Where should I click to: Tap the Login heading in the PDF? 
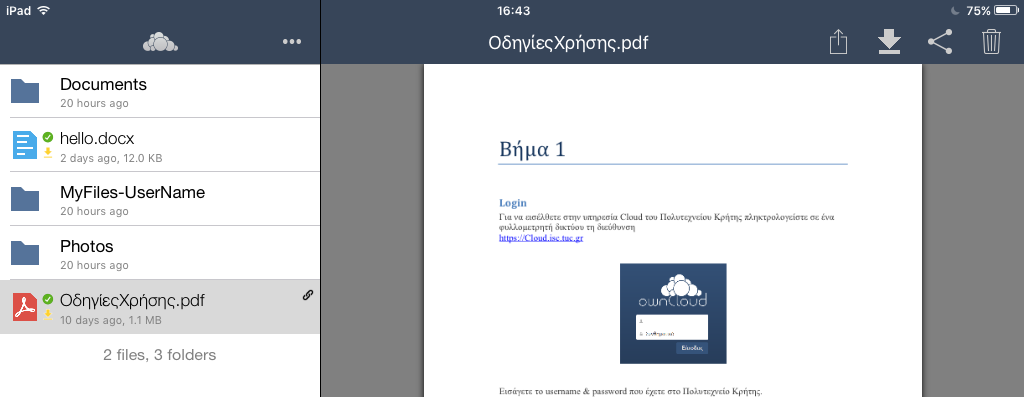[513, 203]
